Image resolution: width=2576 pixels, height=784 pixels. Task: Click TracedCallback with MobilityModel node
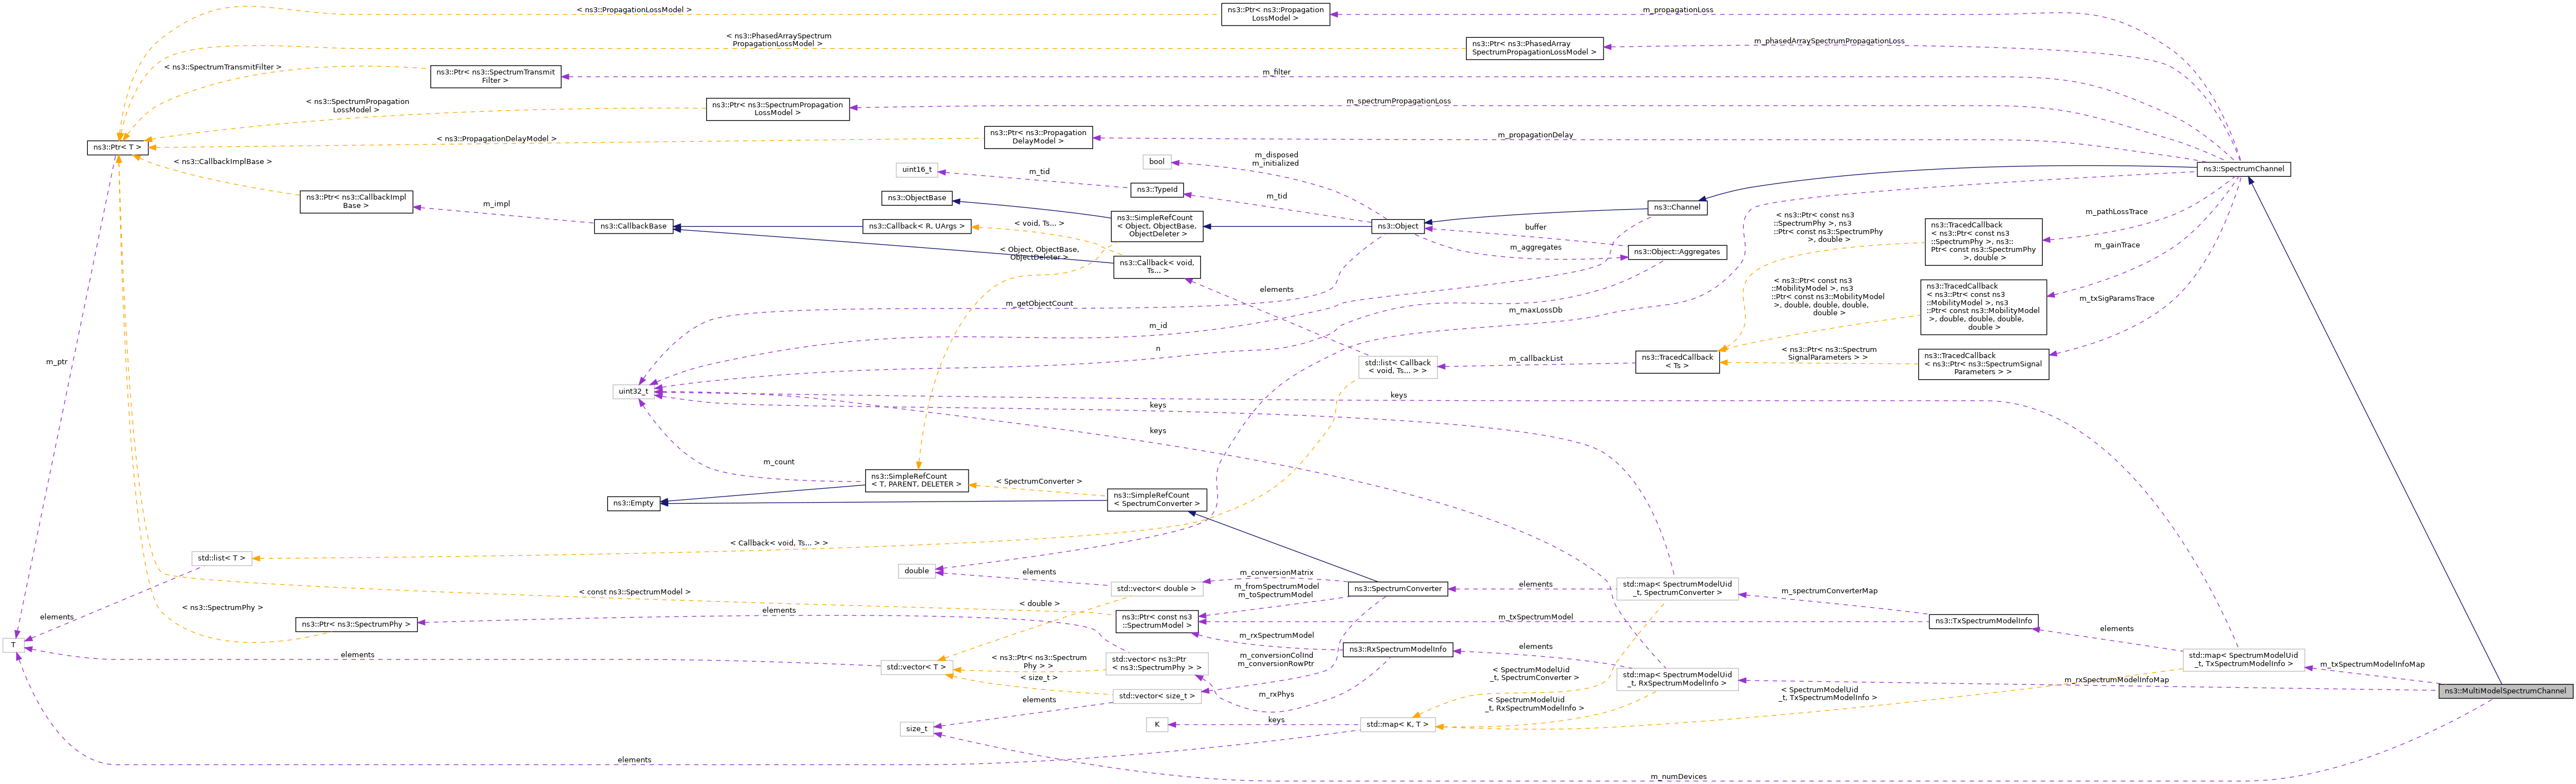(1983, 307)
